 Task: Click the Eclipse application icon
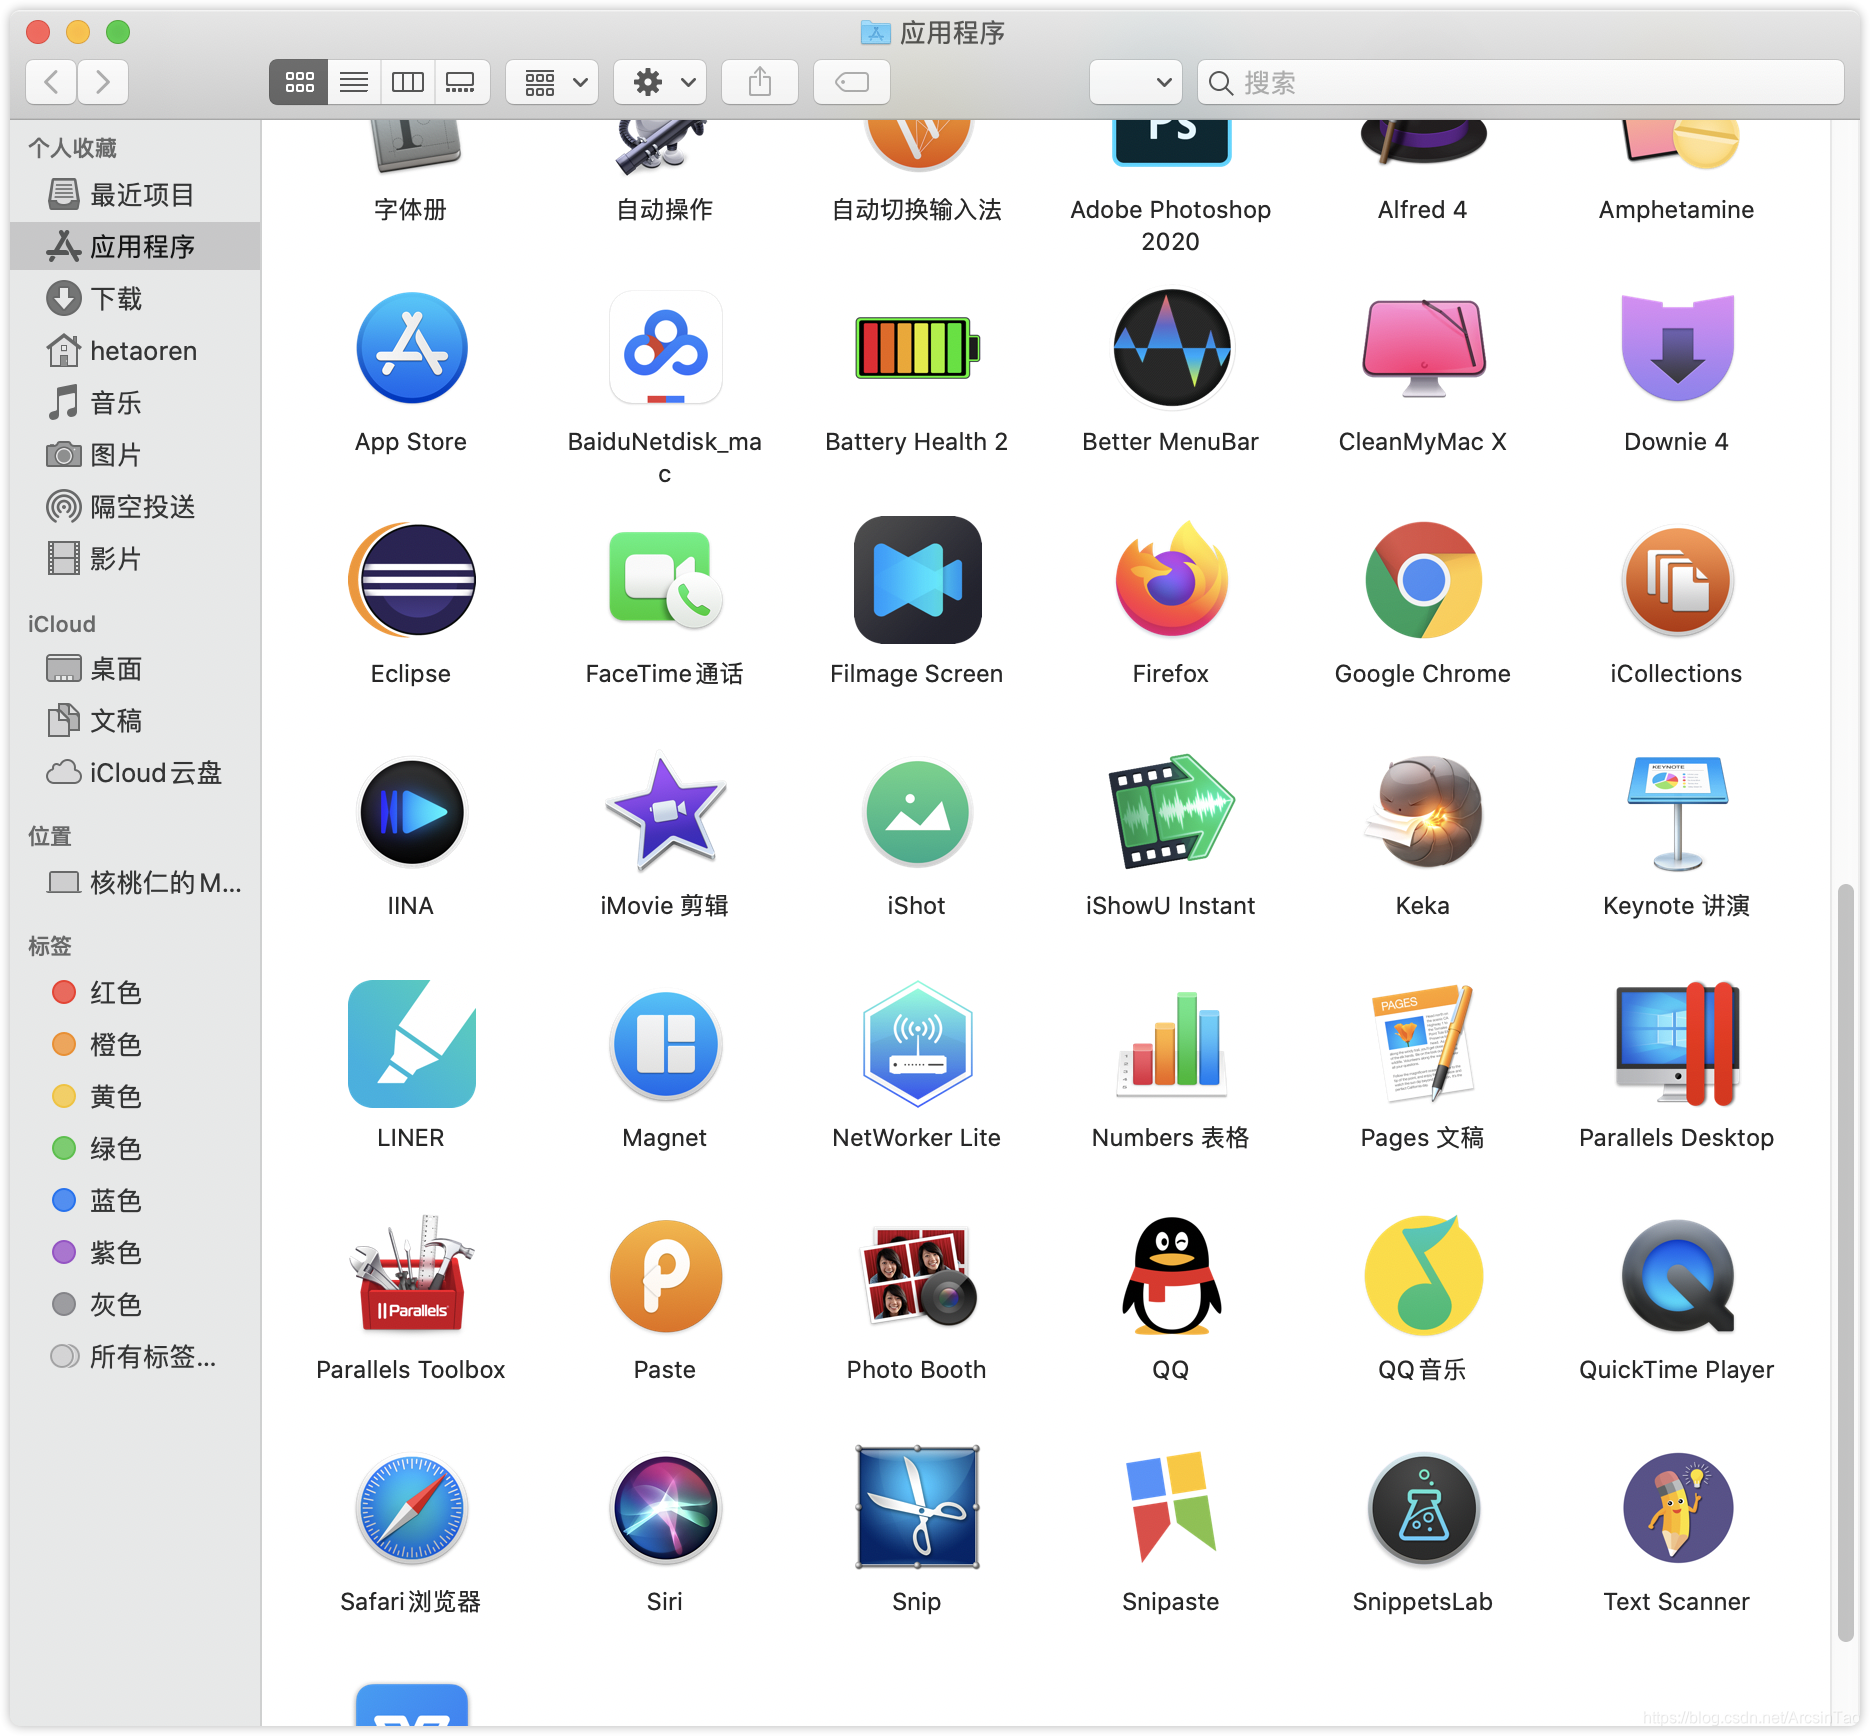pyautogui.click(x=411, y=580)
